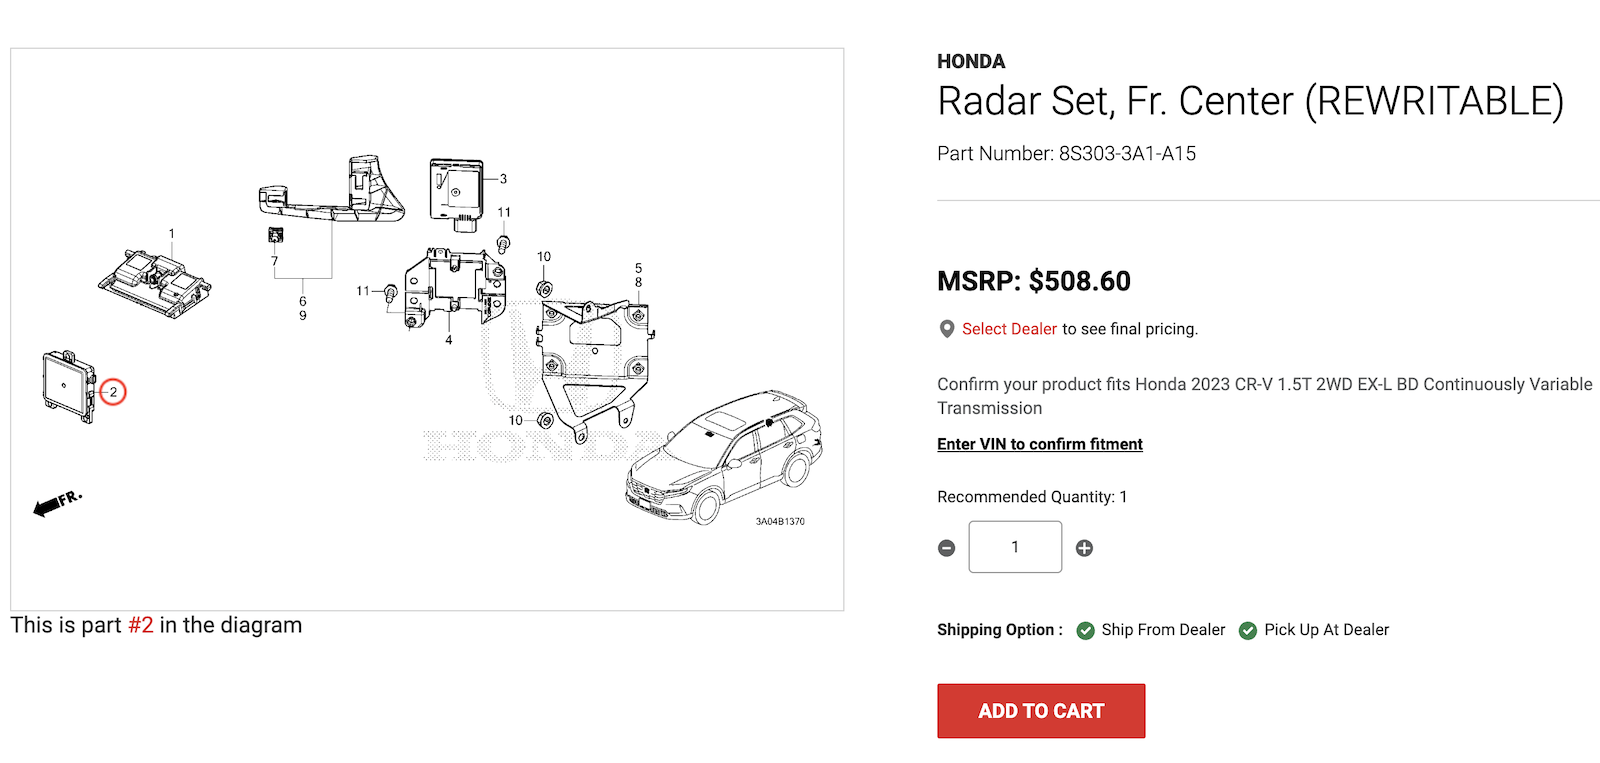Click the circled number 2 callout
Viewport: 1600px width, 763px height.
click(113, 392)
